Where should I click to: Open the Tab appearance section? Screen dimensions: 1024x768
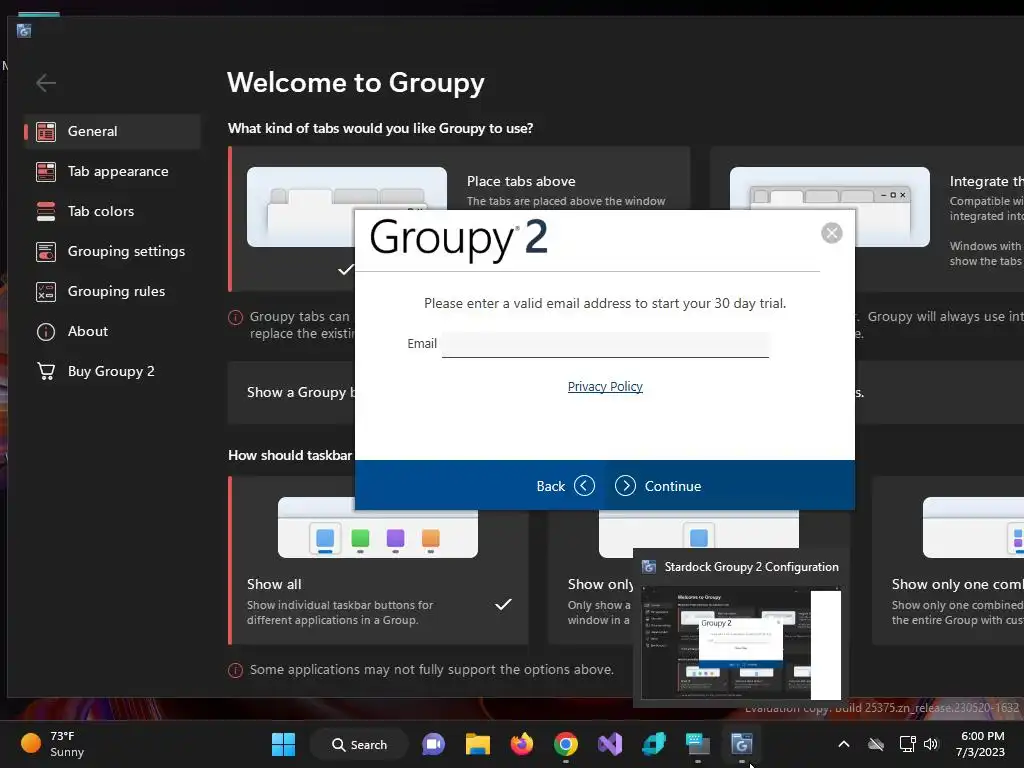tap(112, 171)
